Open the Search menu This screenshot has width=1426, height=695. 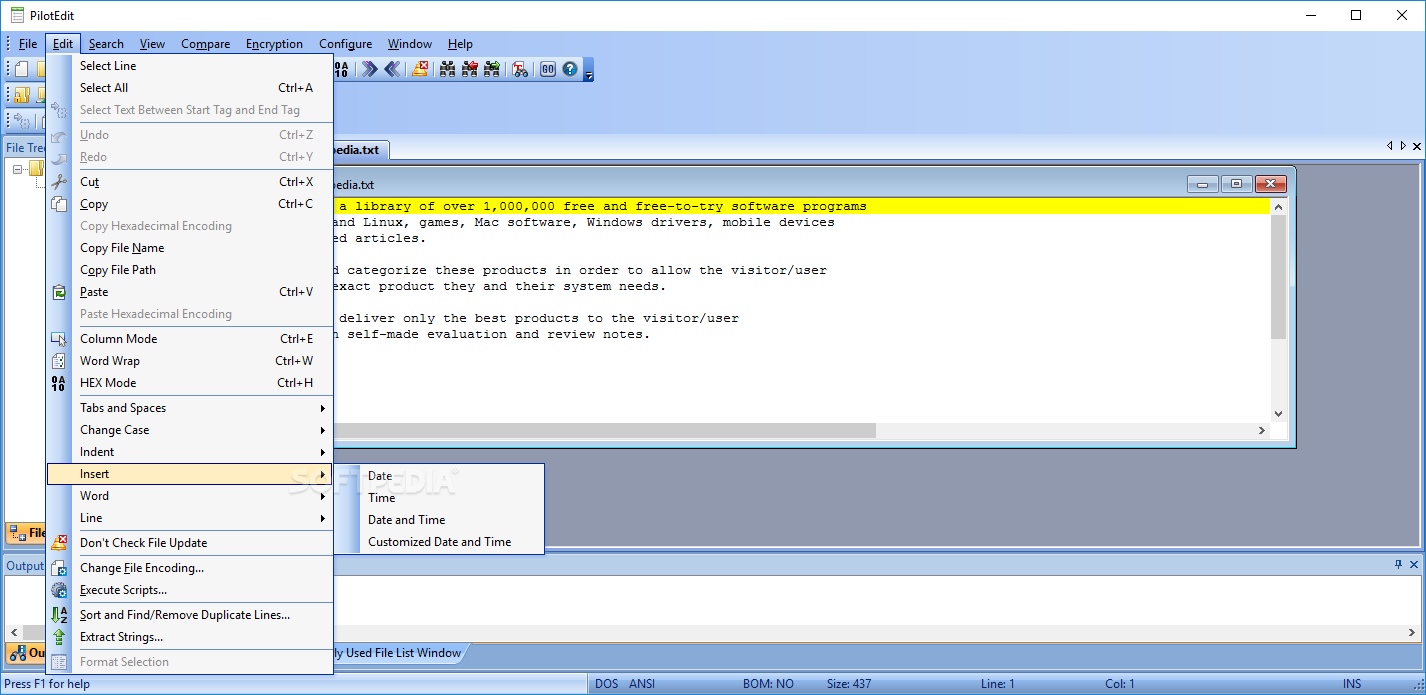coord(106,44)
